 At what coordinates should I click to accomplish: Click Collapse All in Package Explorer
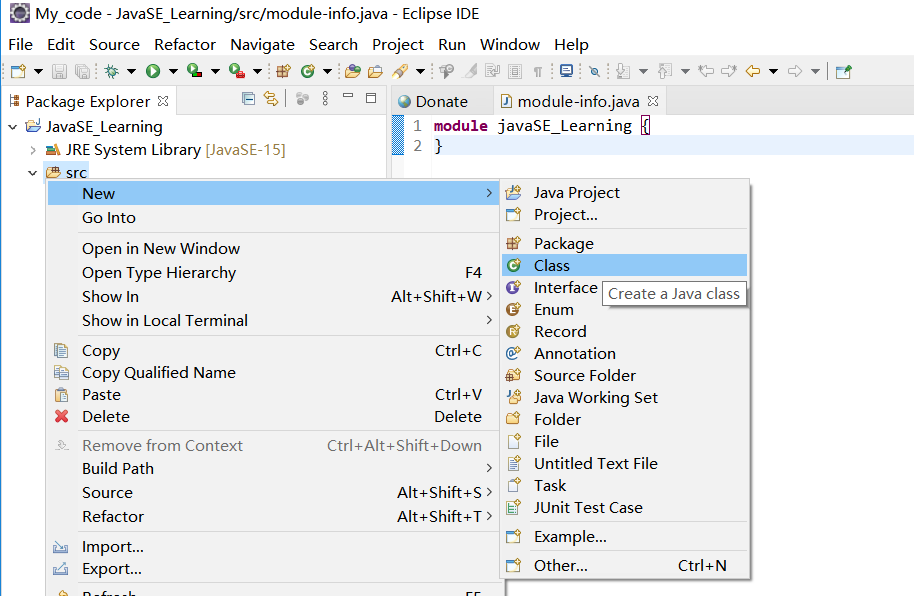[x=248, y=98]
